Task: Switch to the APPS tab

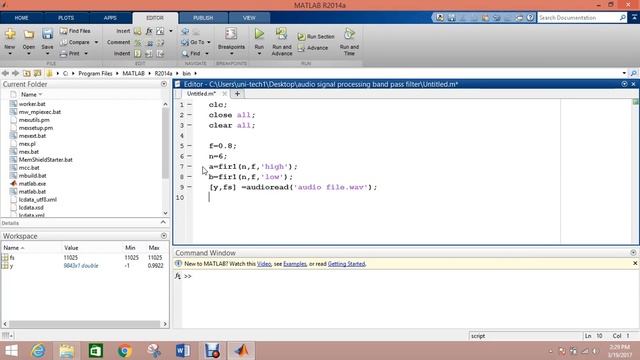Action: click(x=110, y=18)
